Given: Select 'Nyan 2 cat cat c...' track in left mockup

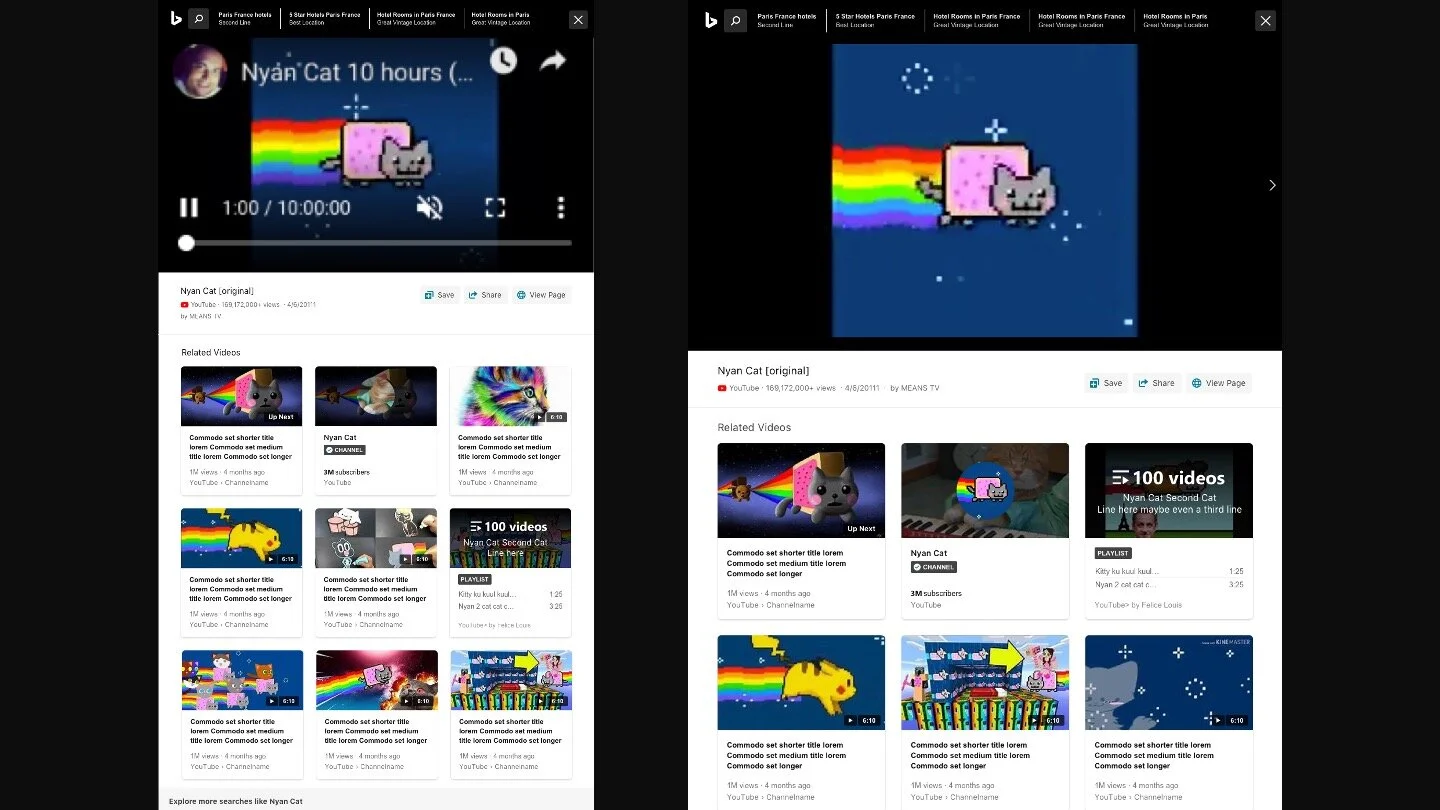Looking at the screenshot, I should [x=510, y=606].
